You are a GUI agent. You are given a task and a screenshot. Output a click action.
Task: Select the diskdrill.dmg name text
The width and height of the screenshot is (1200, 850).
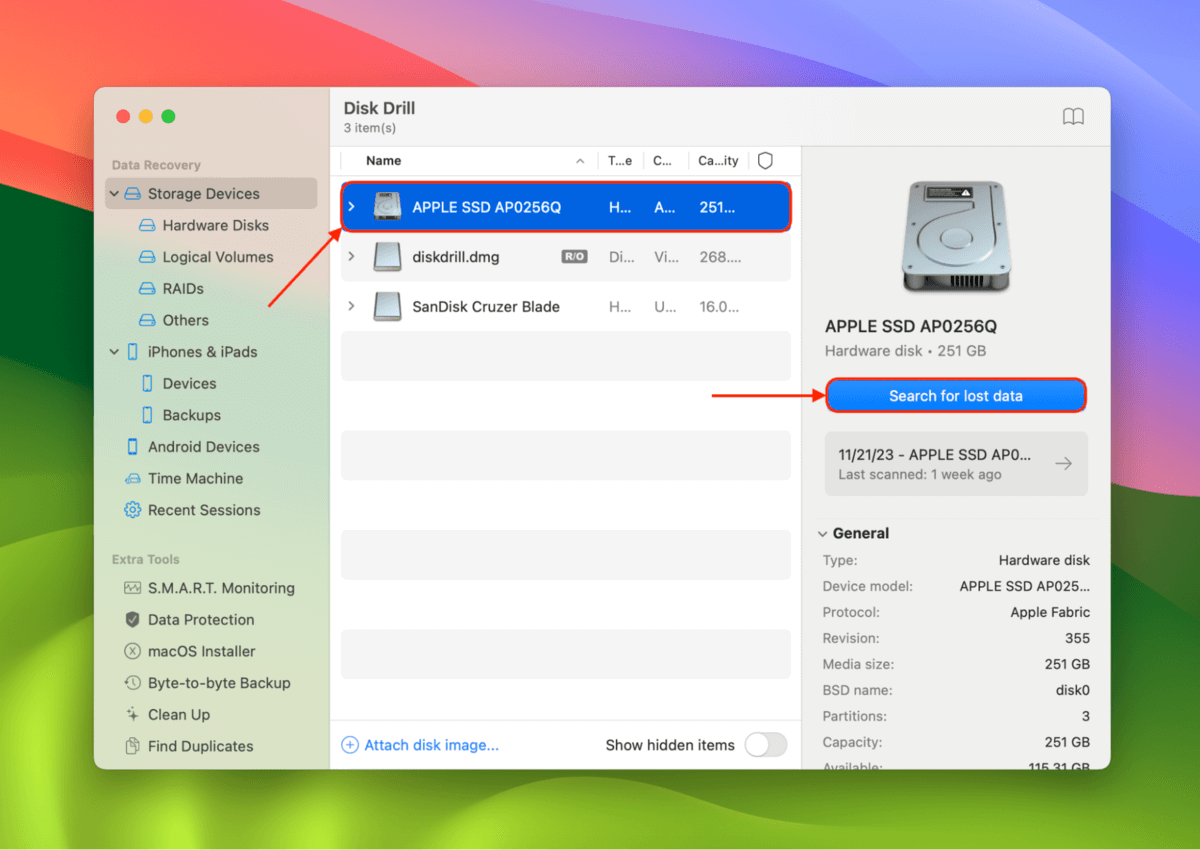456,257
